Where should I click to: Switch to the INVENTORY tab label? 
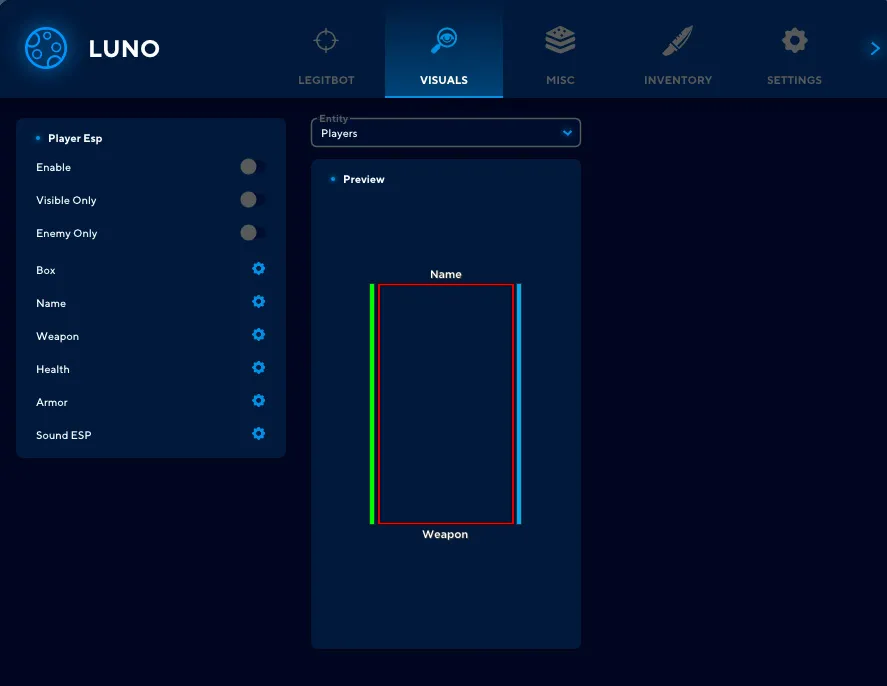click(678, 80)
